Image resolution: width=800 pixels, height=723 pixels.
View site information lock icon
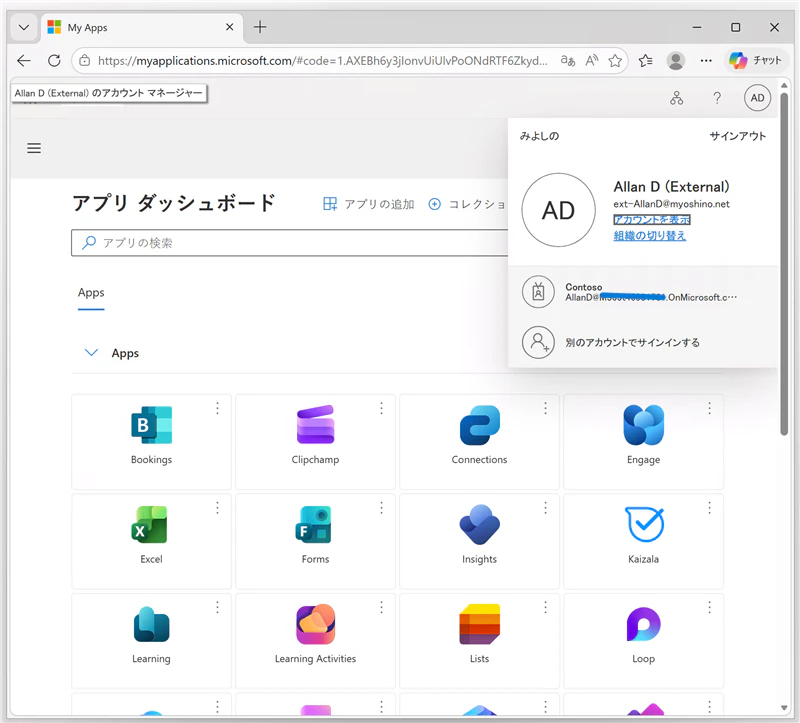[85, 61]
